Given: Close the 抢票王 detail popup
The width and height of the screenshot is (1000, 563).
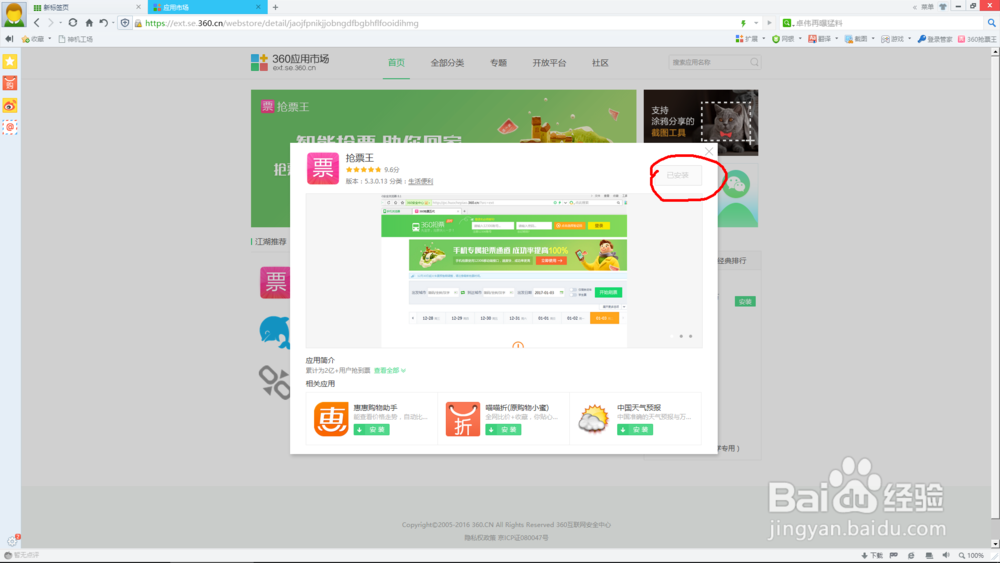Looking at the screenshot, I should (709, 151).
